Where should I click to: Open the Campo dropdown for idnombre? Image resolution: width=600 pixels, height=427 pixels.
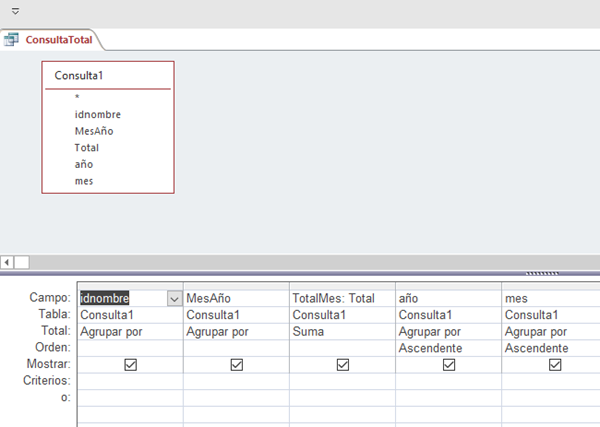point(175,298)
